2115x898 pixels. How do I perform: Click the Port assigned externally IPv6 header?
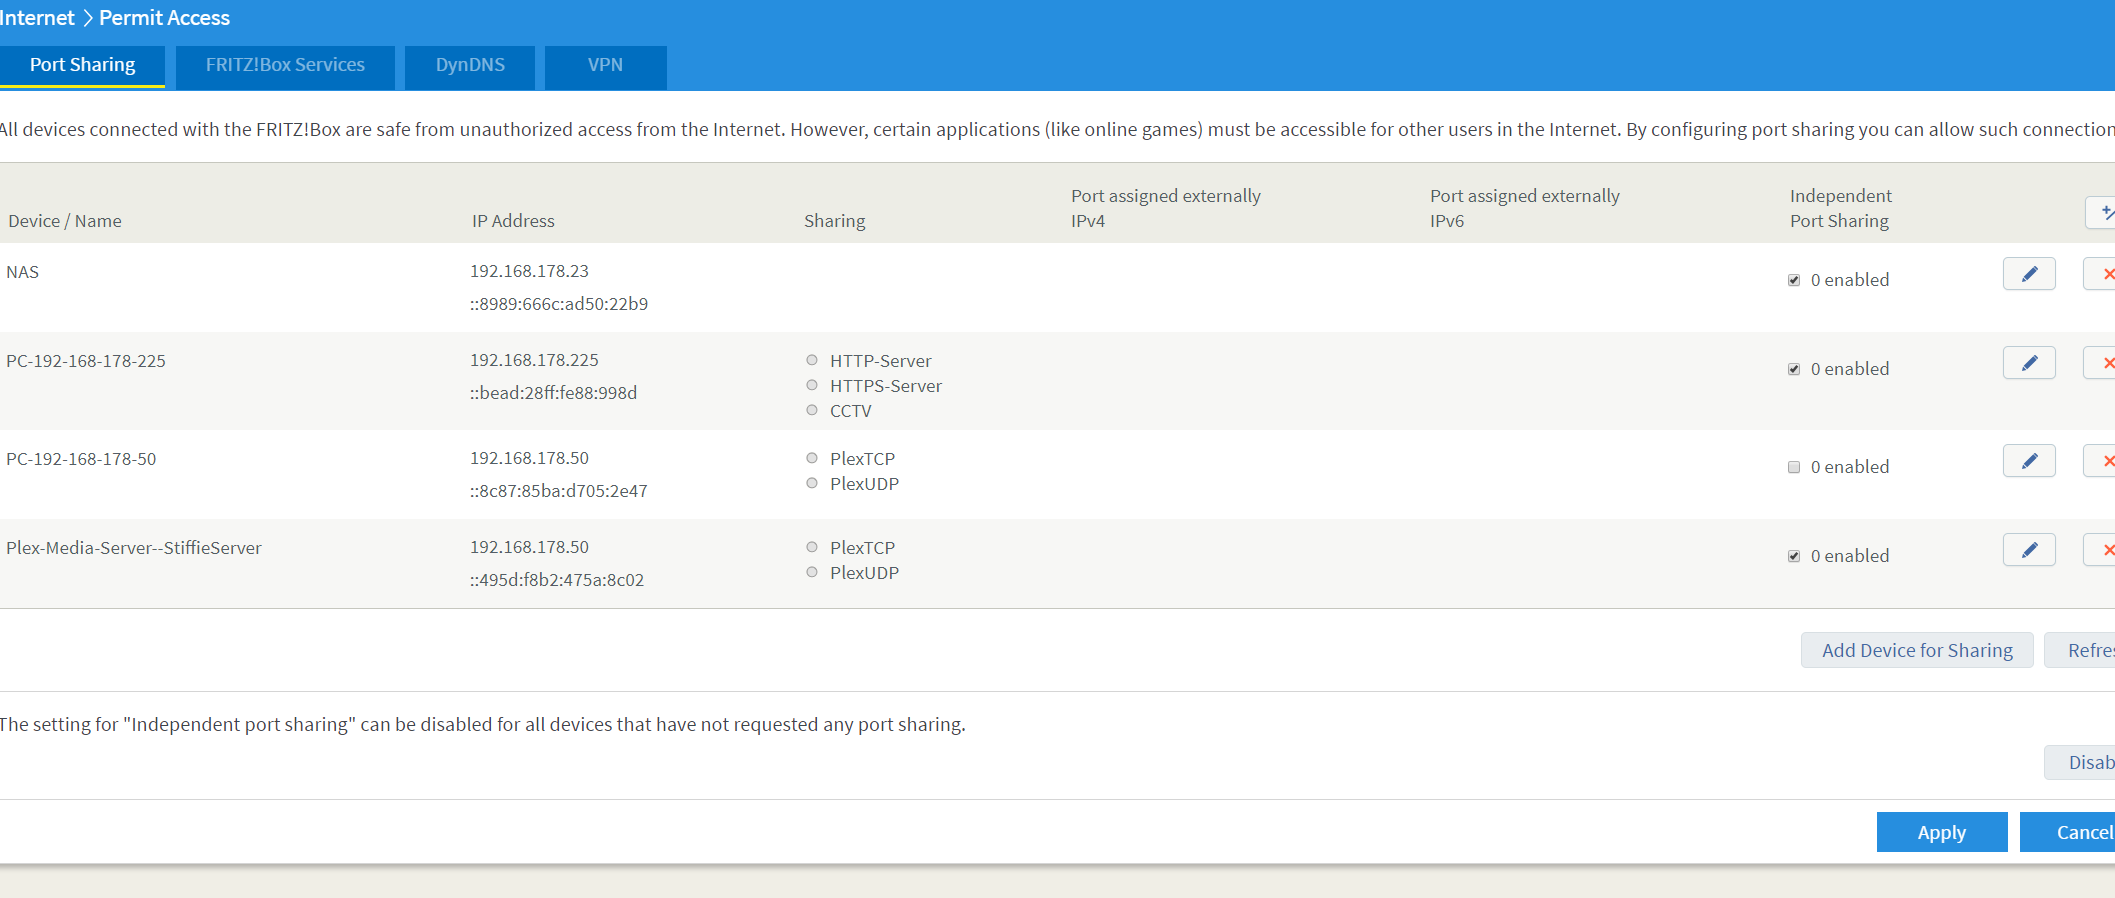[x=1525, y=208]
